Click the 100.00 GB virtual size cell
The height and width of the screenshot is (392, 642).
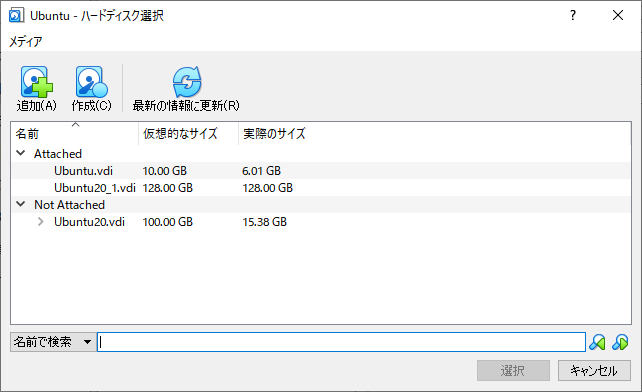point(167,222)
